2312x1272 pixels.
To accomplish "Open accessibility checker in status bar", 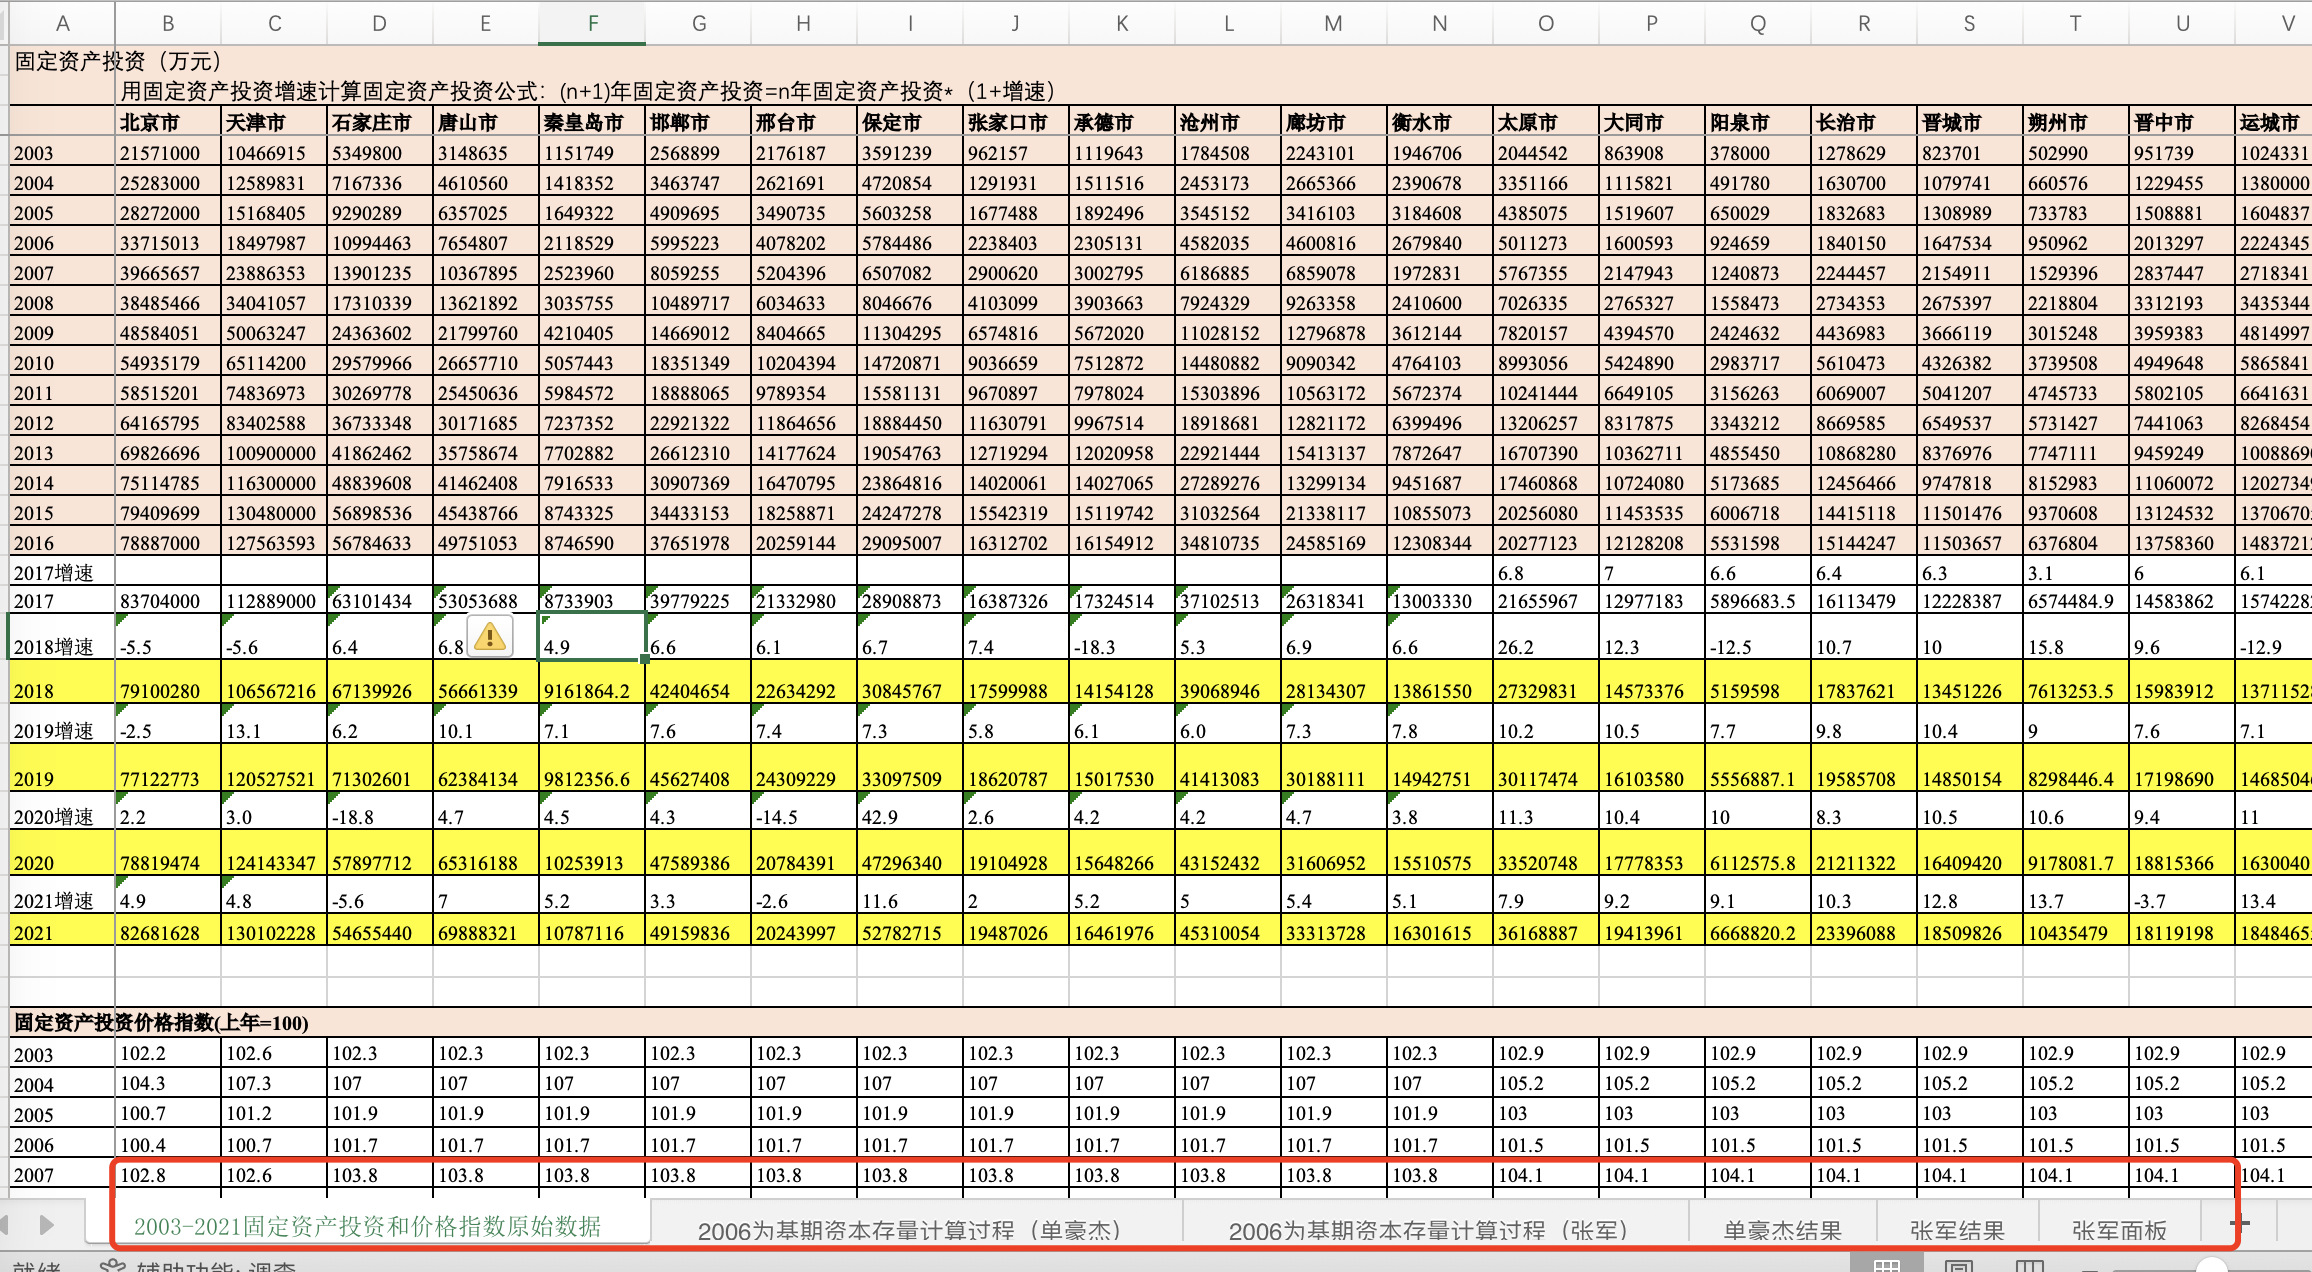I will point(200,1266).
